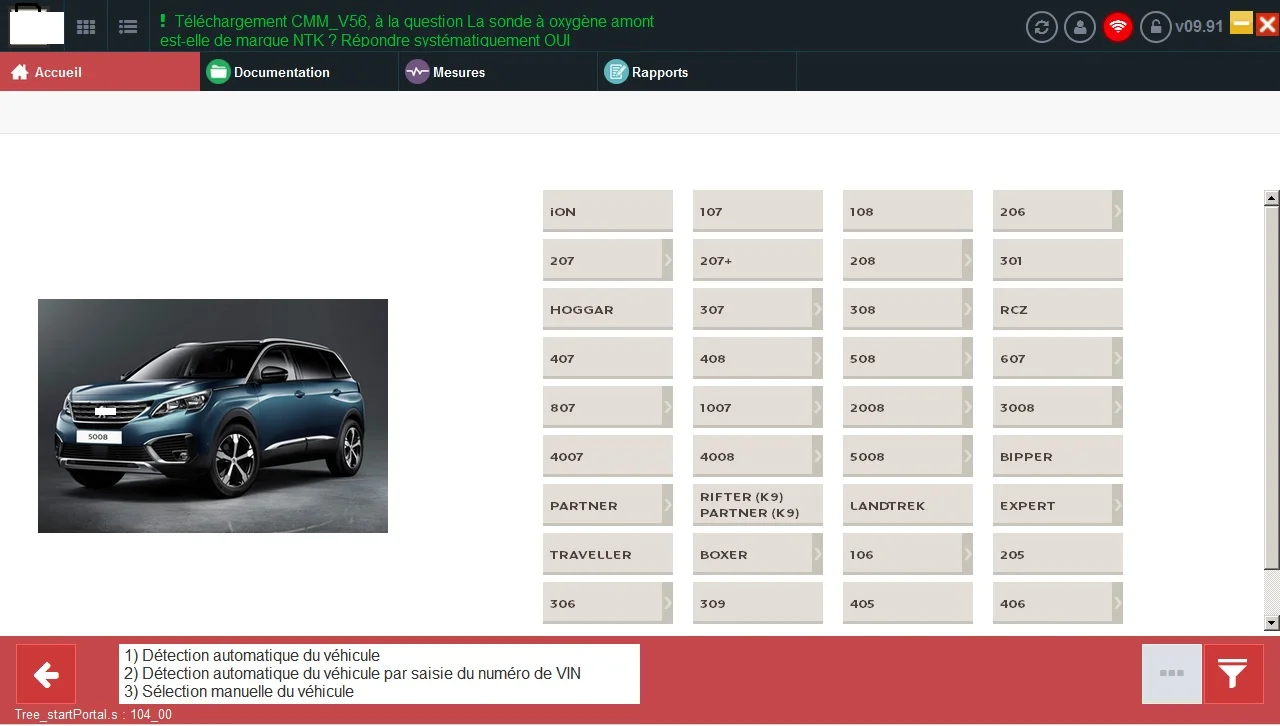
Task: Click Tree_startPortal.s status bar text
Action: click(x=93, y=715)
